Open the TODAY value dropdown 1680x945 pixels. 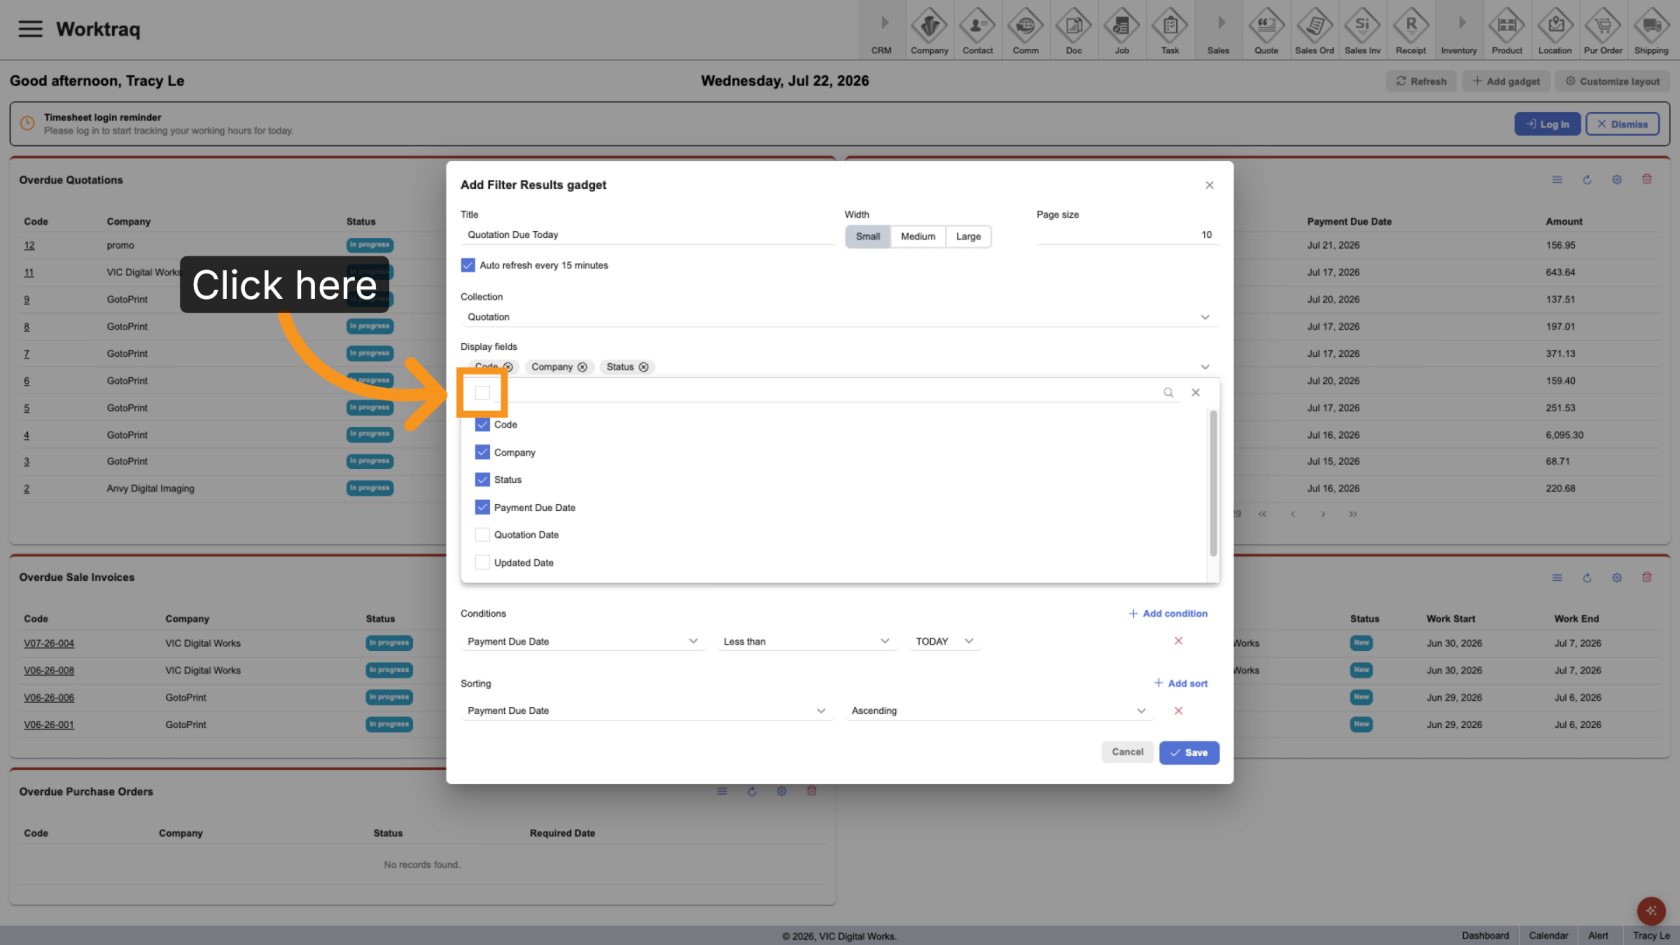(x=945, y=641)
